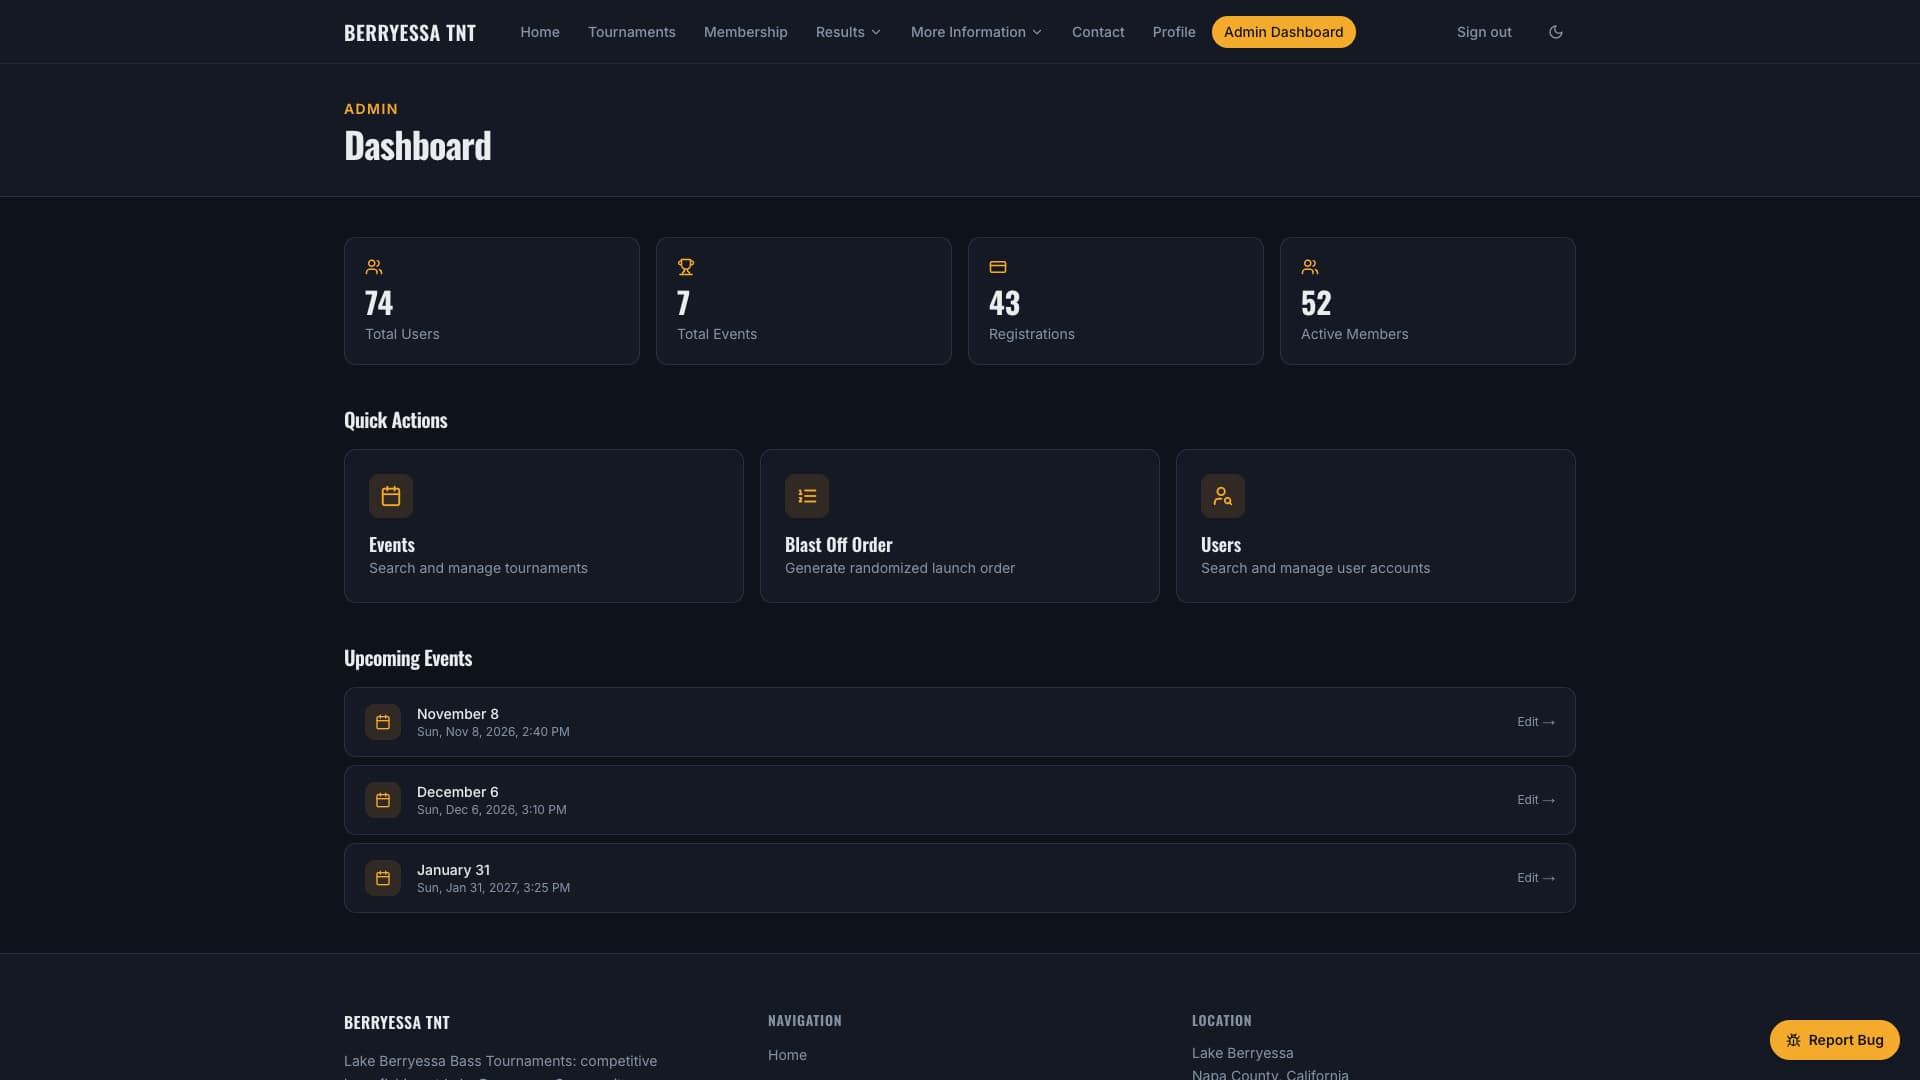Edit the November 8 event
The image size is (1920, 1080).
point(1536,722)
